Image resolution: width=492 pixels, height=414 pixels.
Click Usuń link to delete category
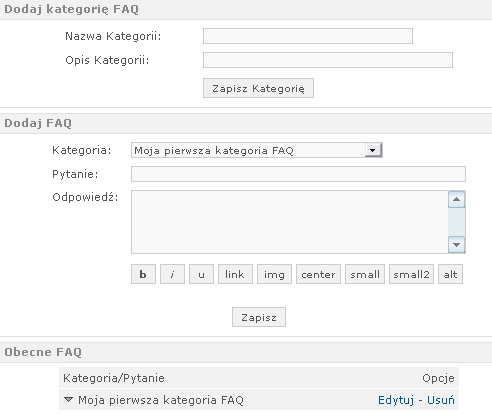(441, 400)
